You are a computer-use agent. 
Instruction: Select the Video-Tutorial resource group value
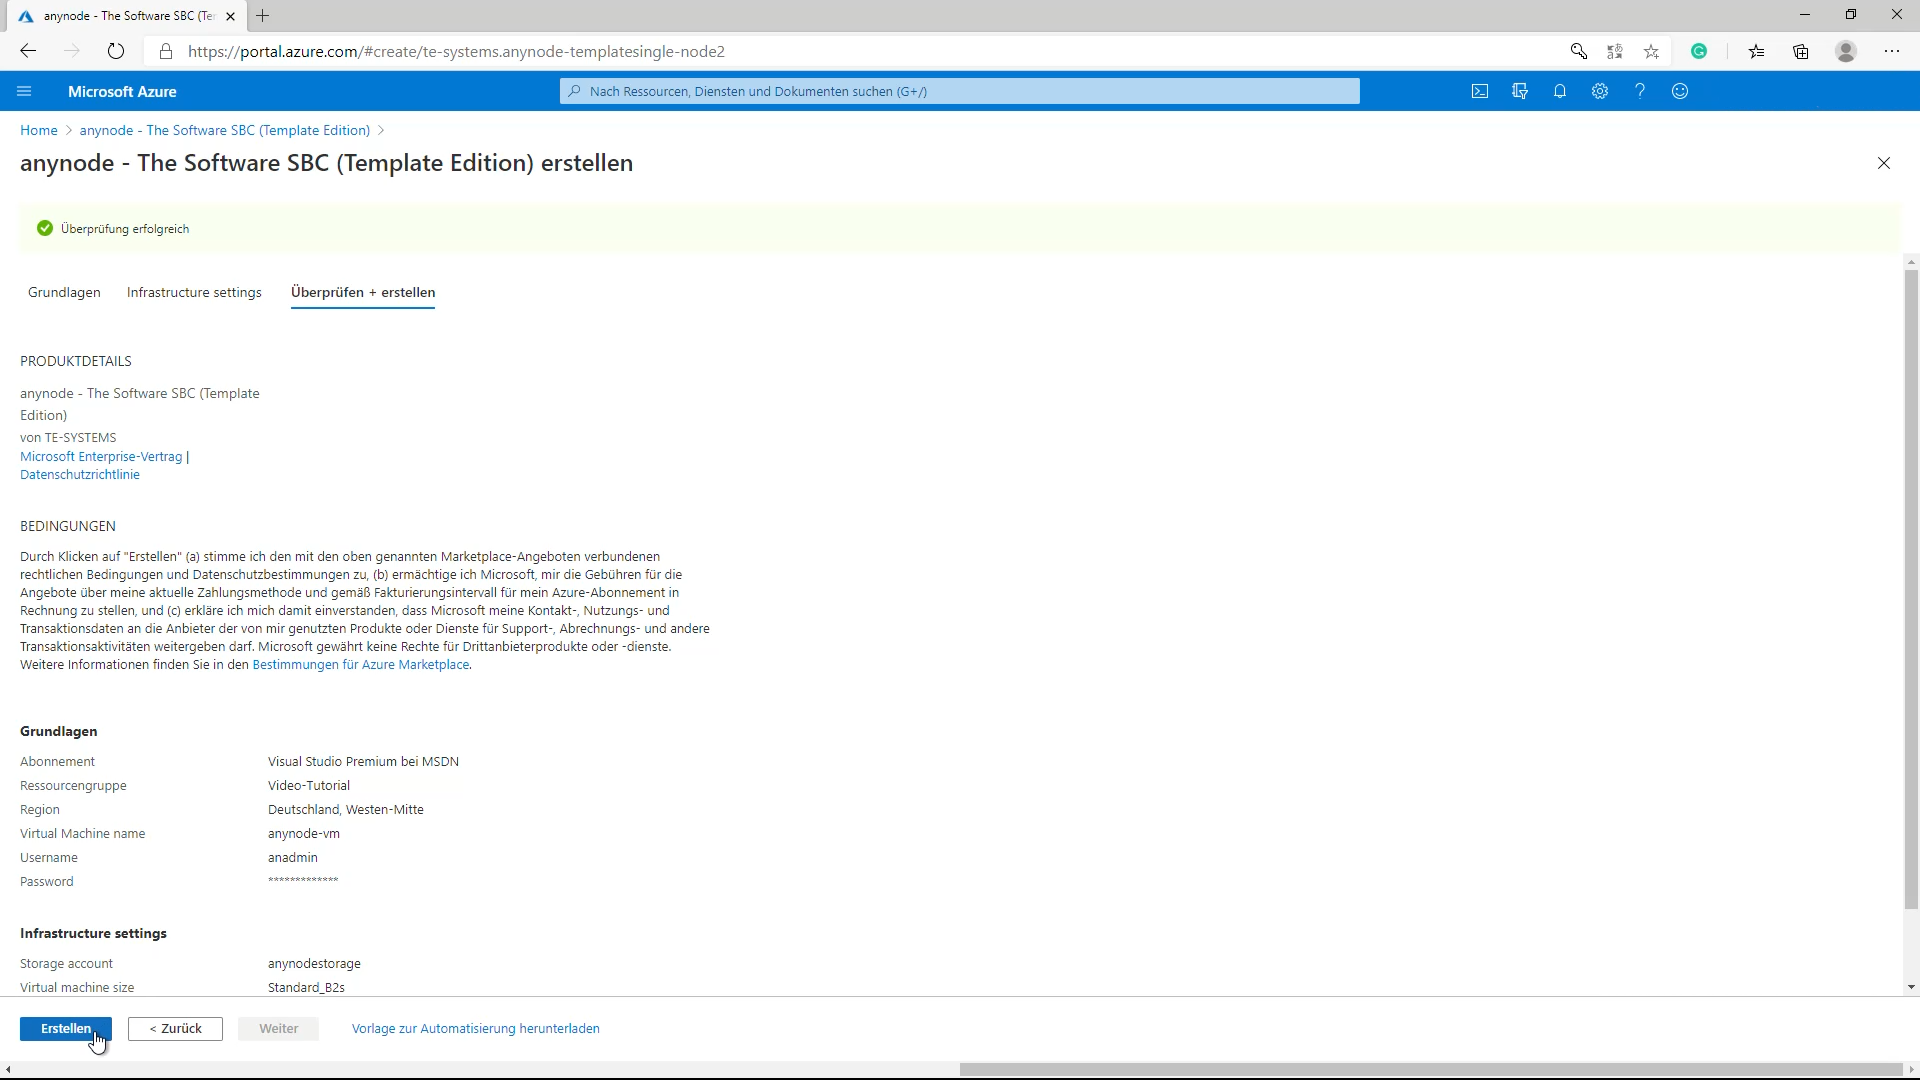click(309, 786)
